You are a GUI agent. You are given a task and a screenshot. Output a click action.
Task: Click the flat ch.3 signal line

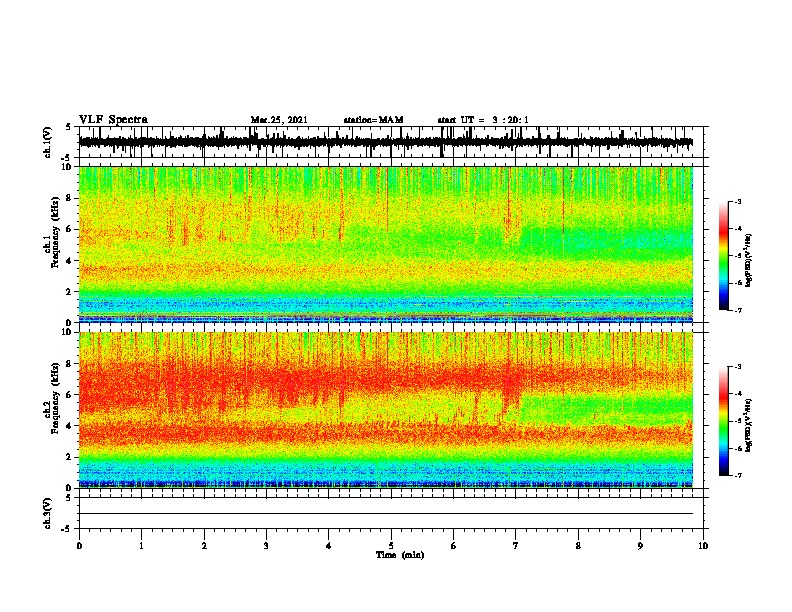(385, 514)
